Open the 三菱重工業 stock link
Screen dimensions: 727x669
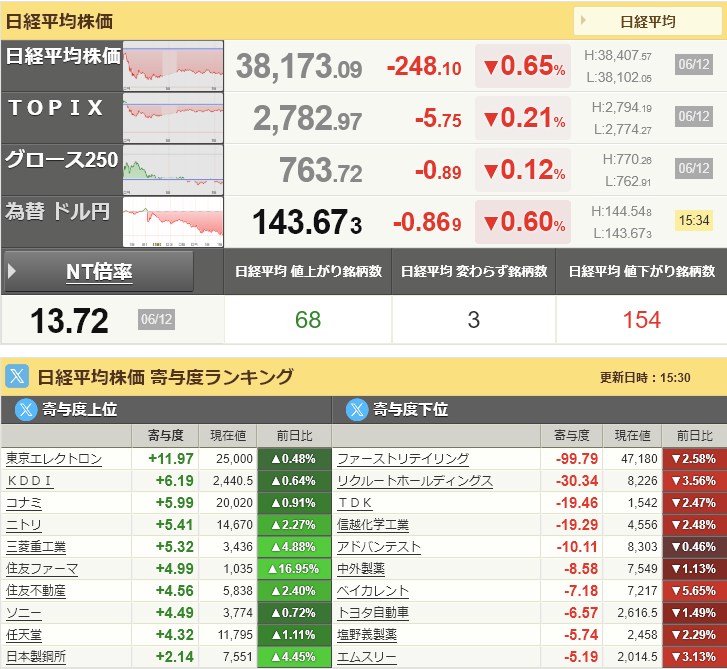click(36, 547)
